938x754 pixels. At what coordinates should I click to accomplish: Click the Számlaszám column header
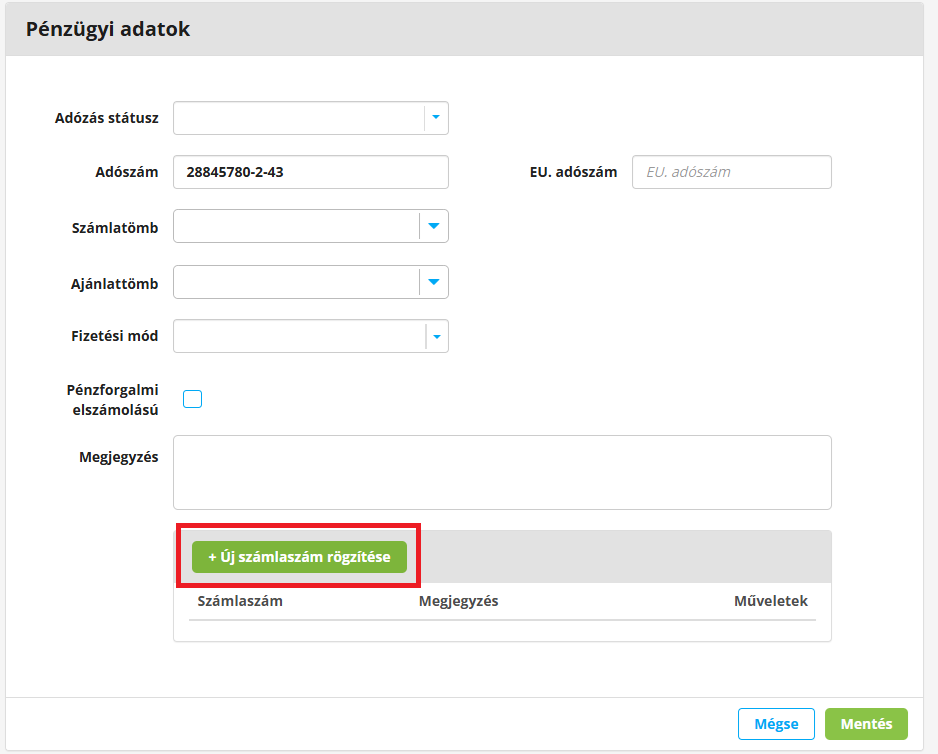click(240, 601)
